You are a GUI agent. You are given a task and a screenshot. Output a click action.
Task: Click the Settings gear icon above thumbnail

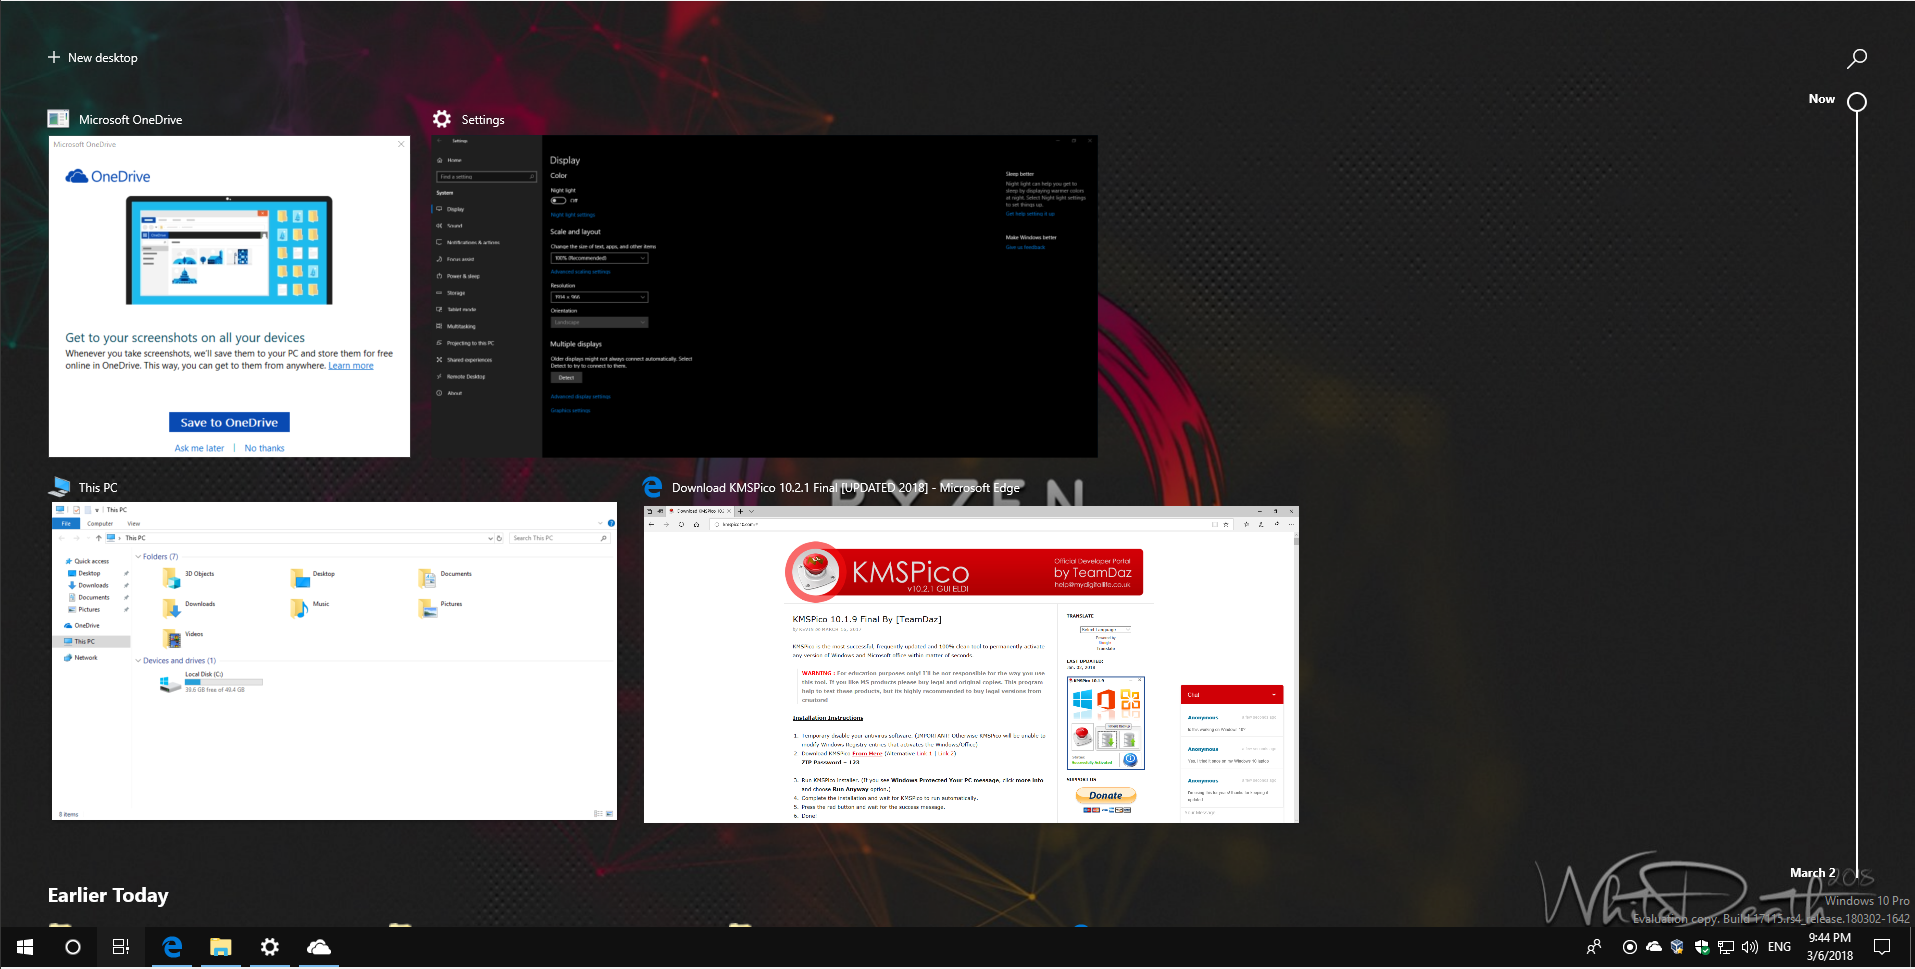tap(442, 119)
